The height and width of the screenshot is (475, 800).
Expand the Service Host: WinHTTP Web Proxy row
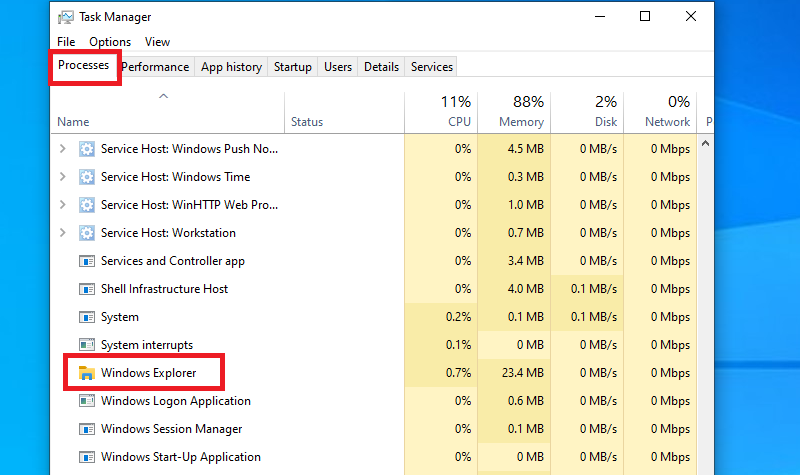point(64,205)
